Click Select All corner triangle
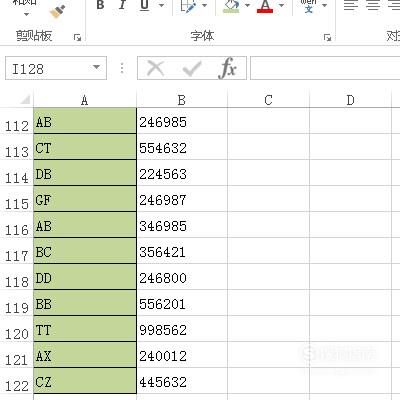The image size is (400, 400). pos(24,99)
